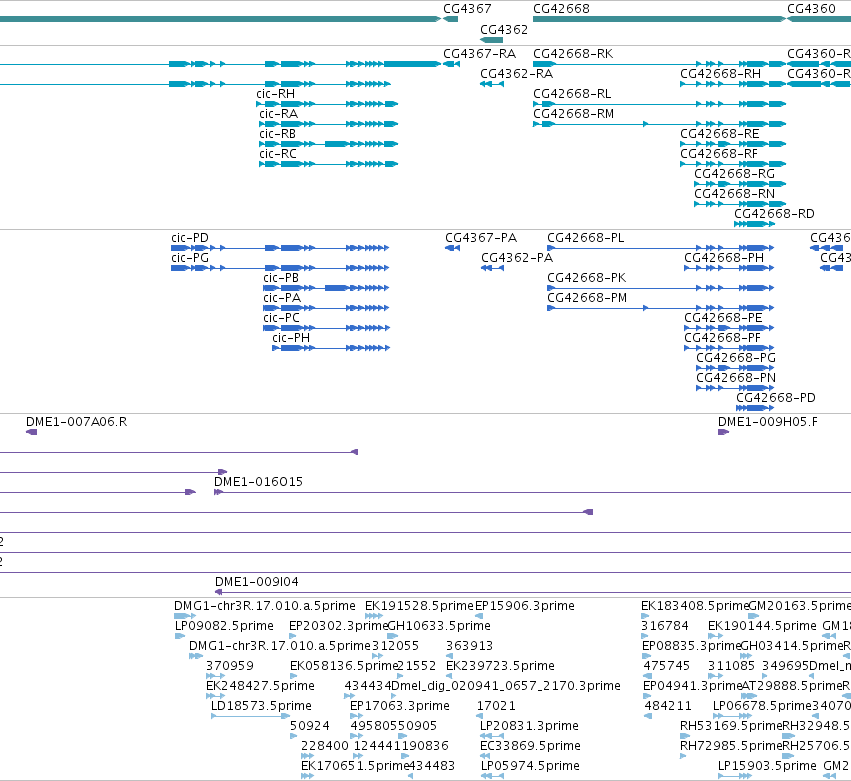This screenshot has width=851, height=781.
Task: Select the EK190144.5prime EST label
Action: tap(762, 626)
